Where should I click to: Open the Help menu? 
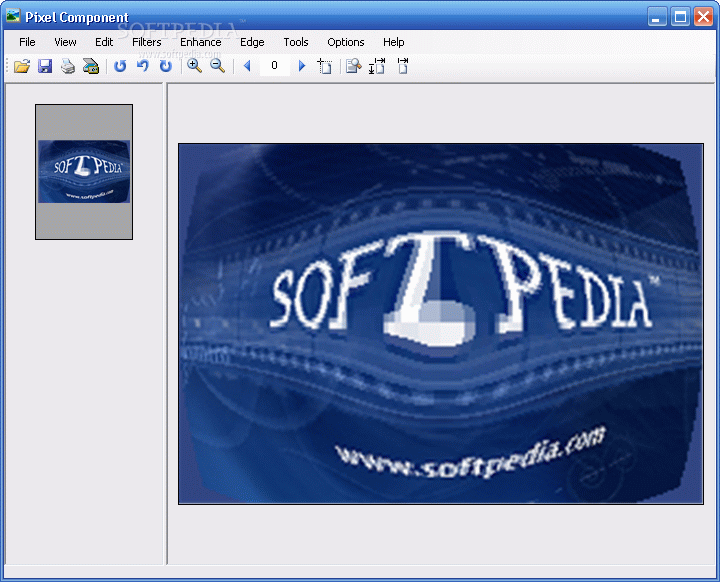click(394, 42)
